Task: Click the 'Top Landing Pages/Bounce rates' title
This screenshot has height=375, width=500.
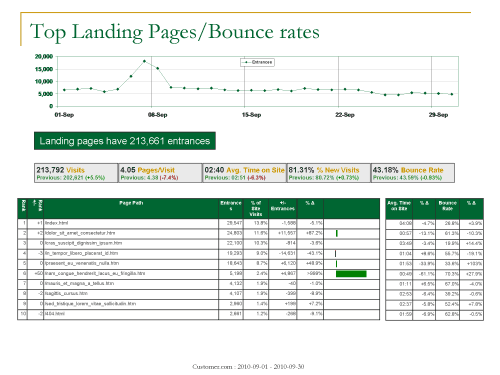Action: tap(175, 32)
